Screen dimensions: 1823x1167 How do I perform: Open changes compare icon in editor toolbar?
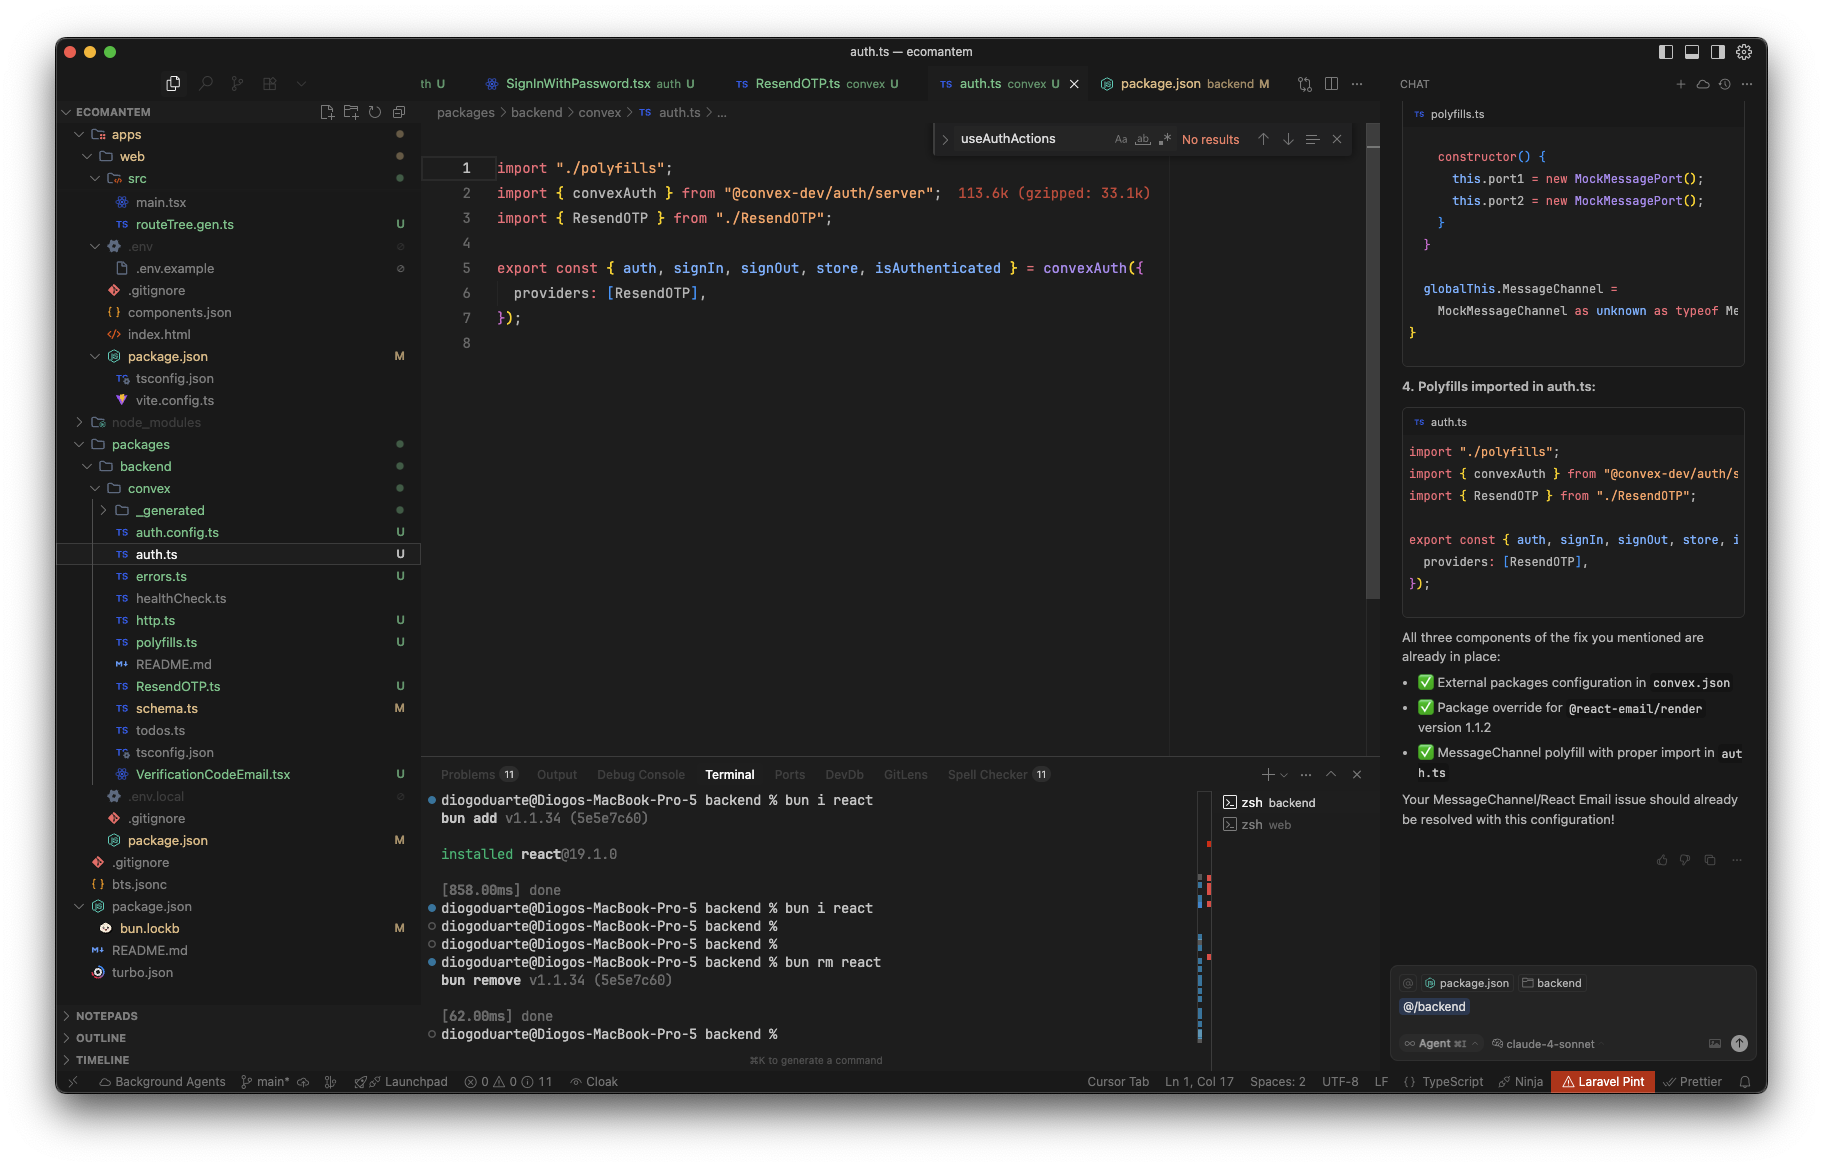(x=1305, y=84)
